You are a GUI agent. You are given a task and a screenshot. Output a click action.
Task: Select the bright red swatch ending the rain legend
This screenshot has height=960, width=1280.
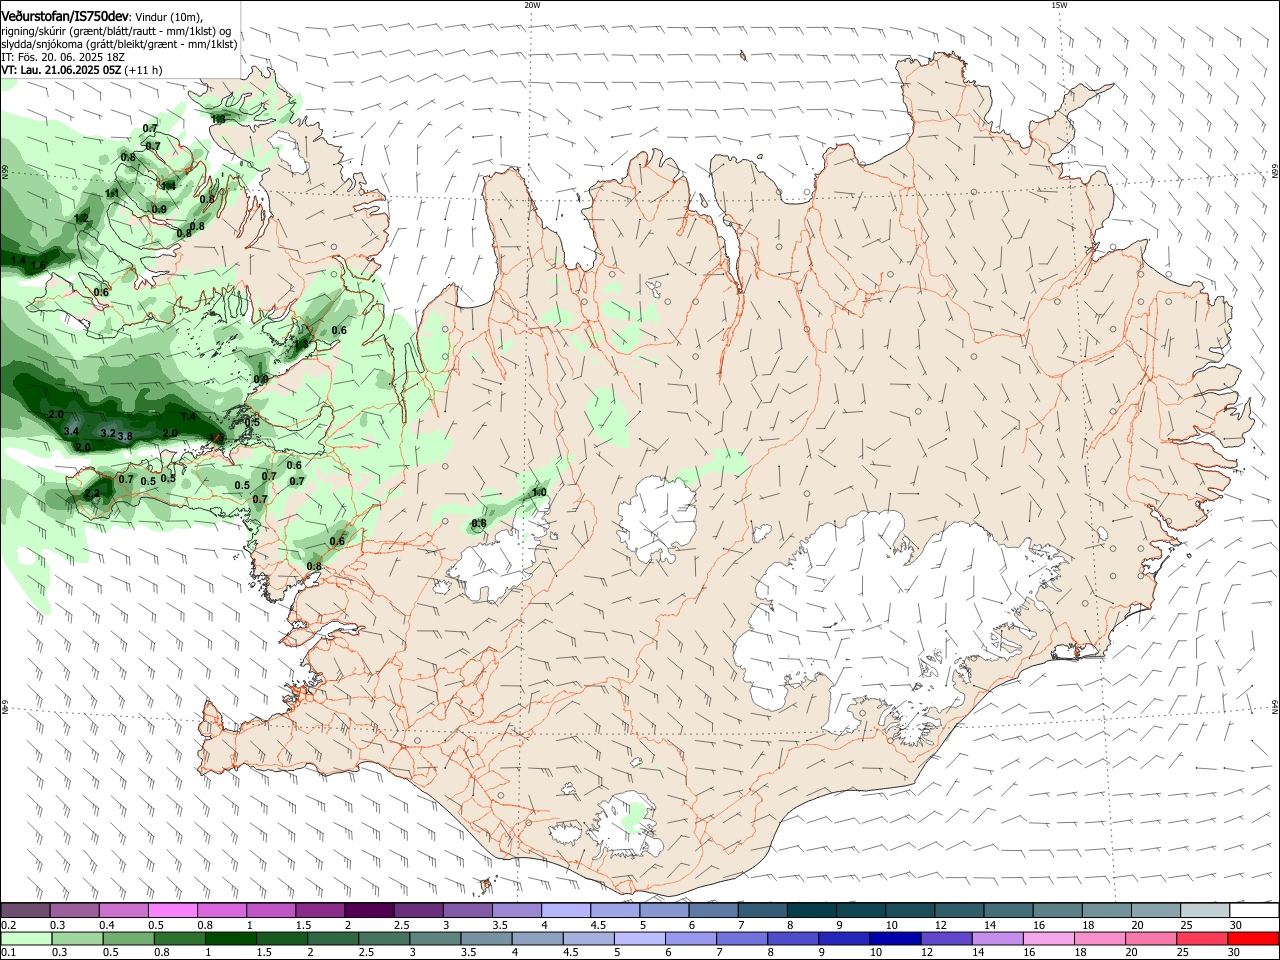click(x=1254, y=939)
